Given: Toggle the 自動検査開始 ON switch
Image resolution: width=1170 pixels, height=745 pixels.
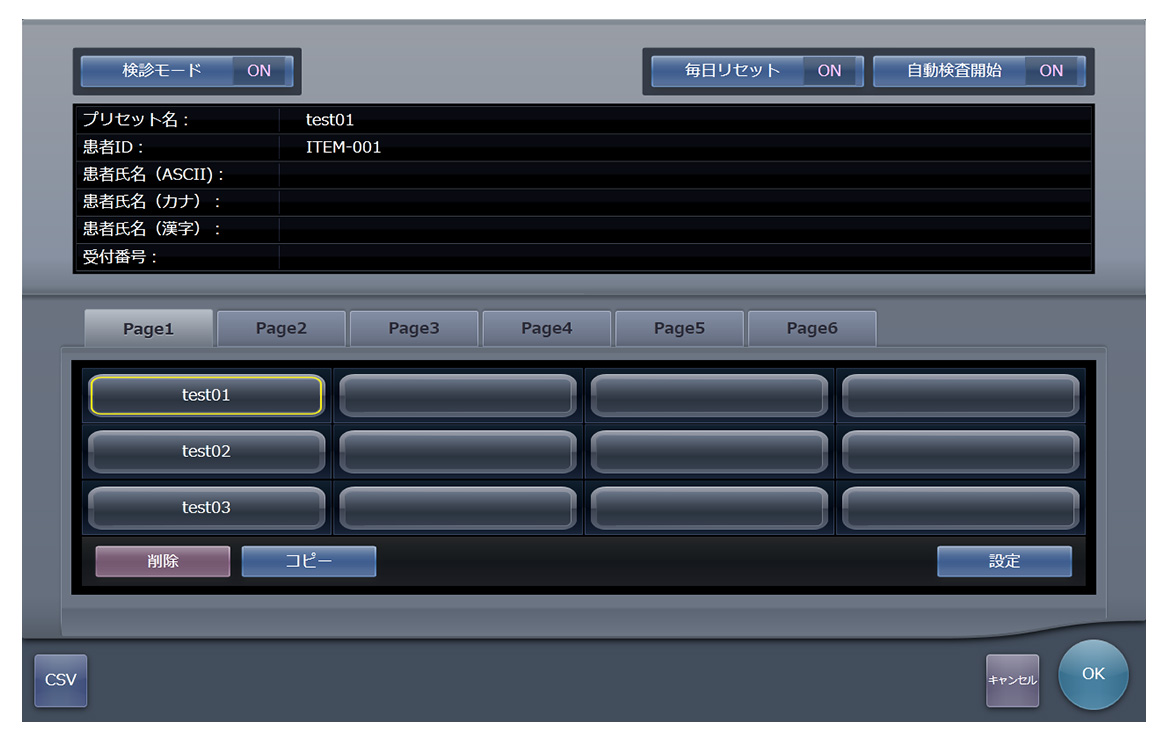Looking at the screenshot, I should 979,71.
